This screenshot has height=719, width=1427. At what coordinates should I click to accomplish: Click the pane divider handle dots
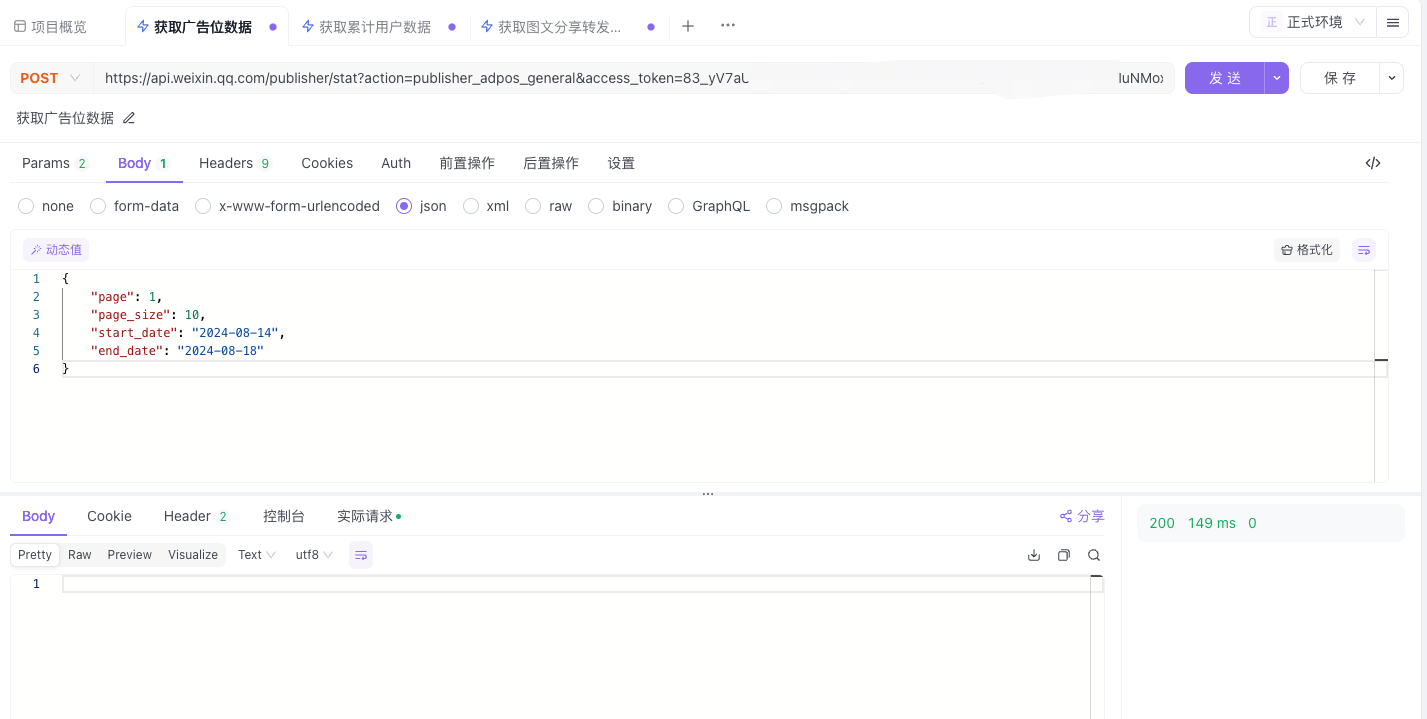(x=708, y=494)
